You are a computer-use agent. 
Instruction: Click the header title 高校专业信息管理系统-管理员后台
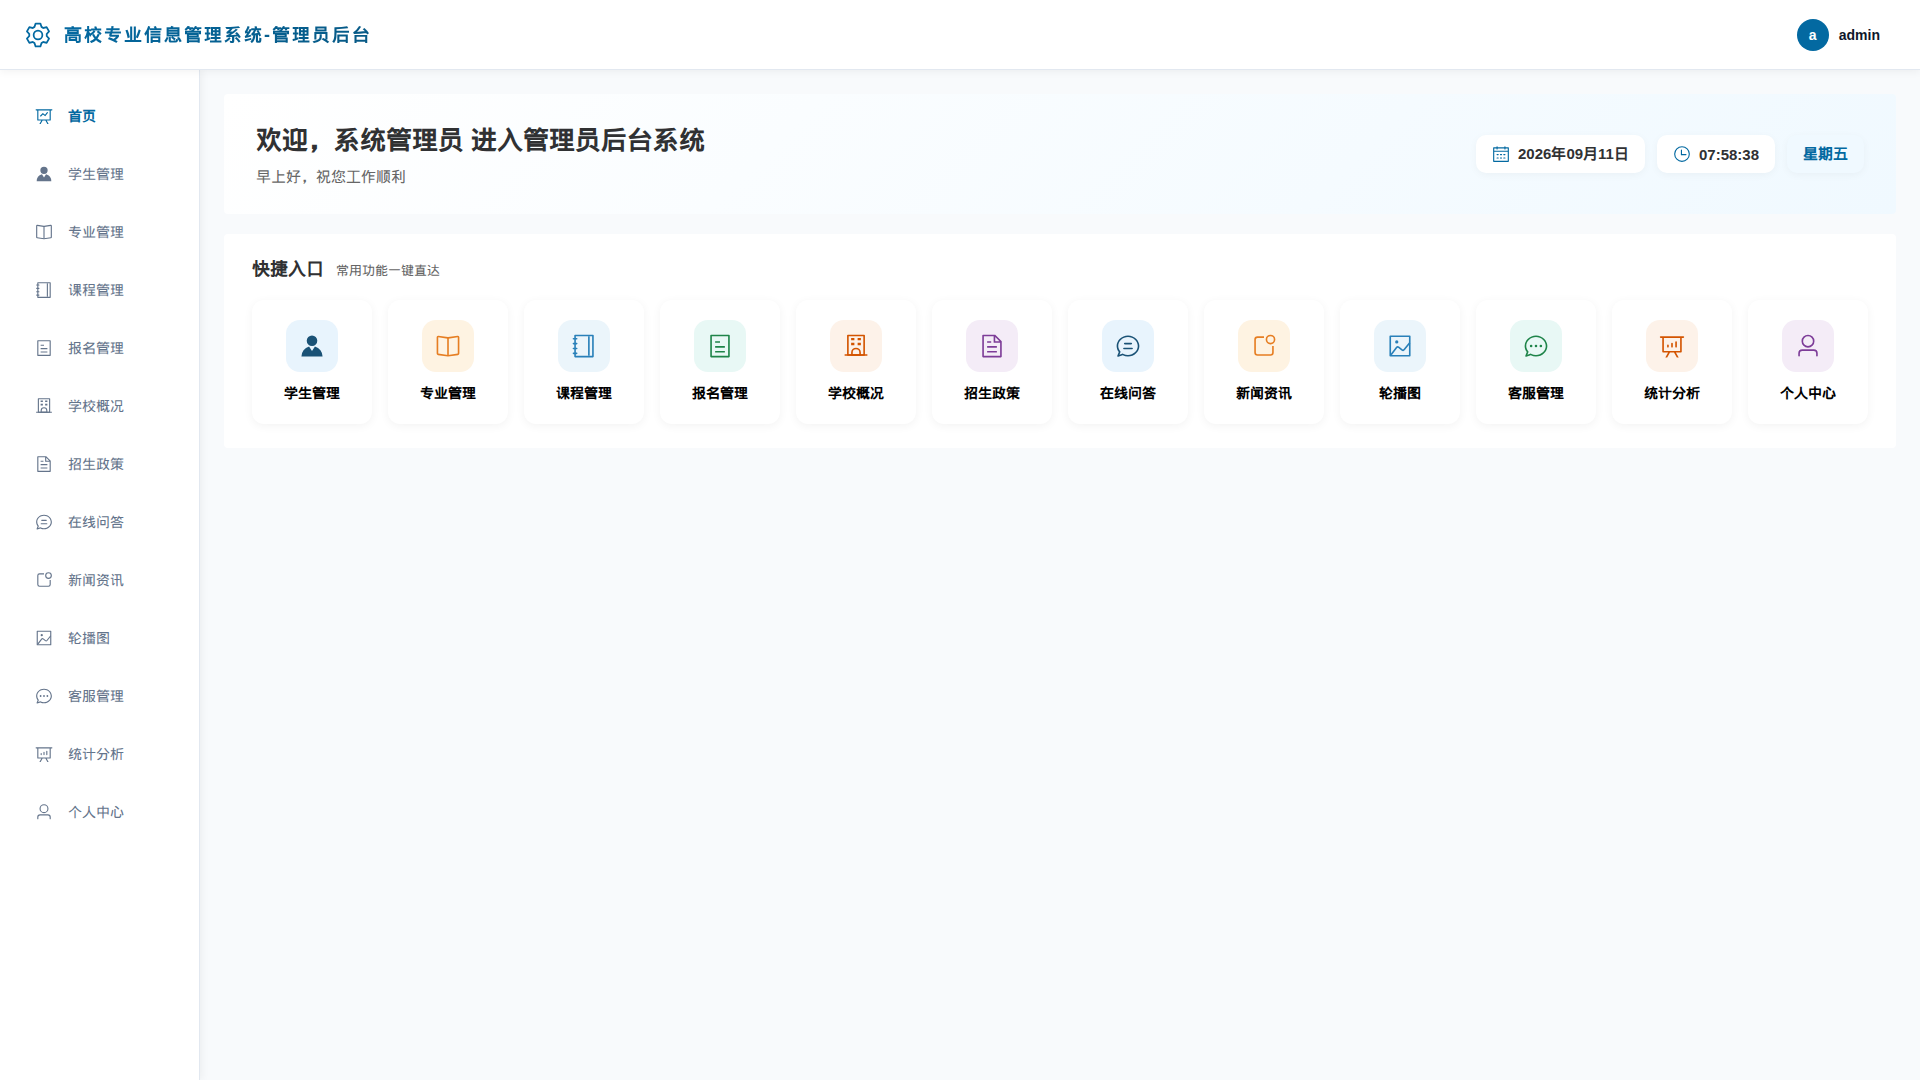pyautogui.click(x=217, y=35)
